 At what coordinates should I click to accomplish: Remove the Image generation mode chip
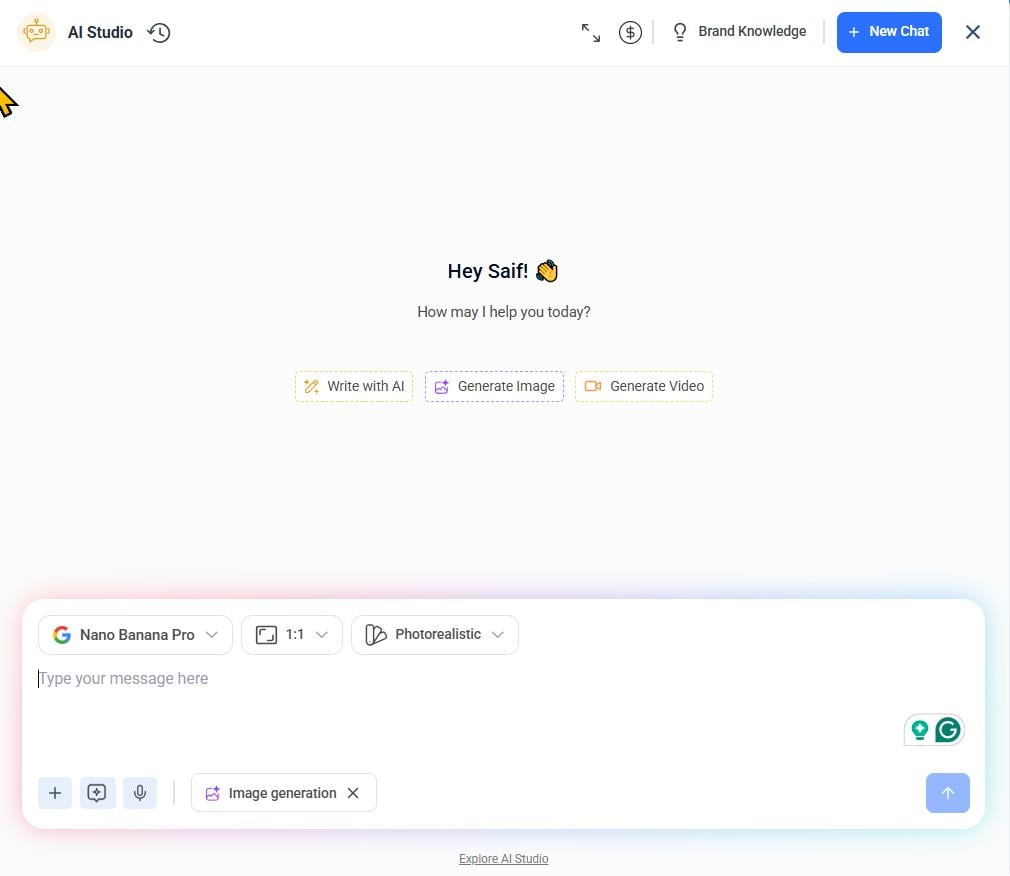tap(353, 792)
